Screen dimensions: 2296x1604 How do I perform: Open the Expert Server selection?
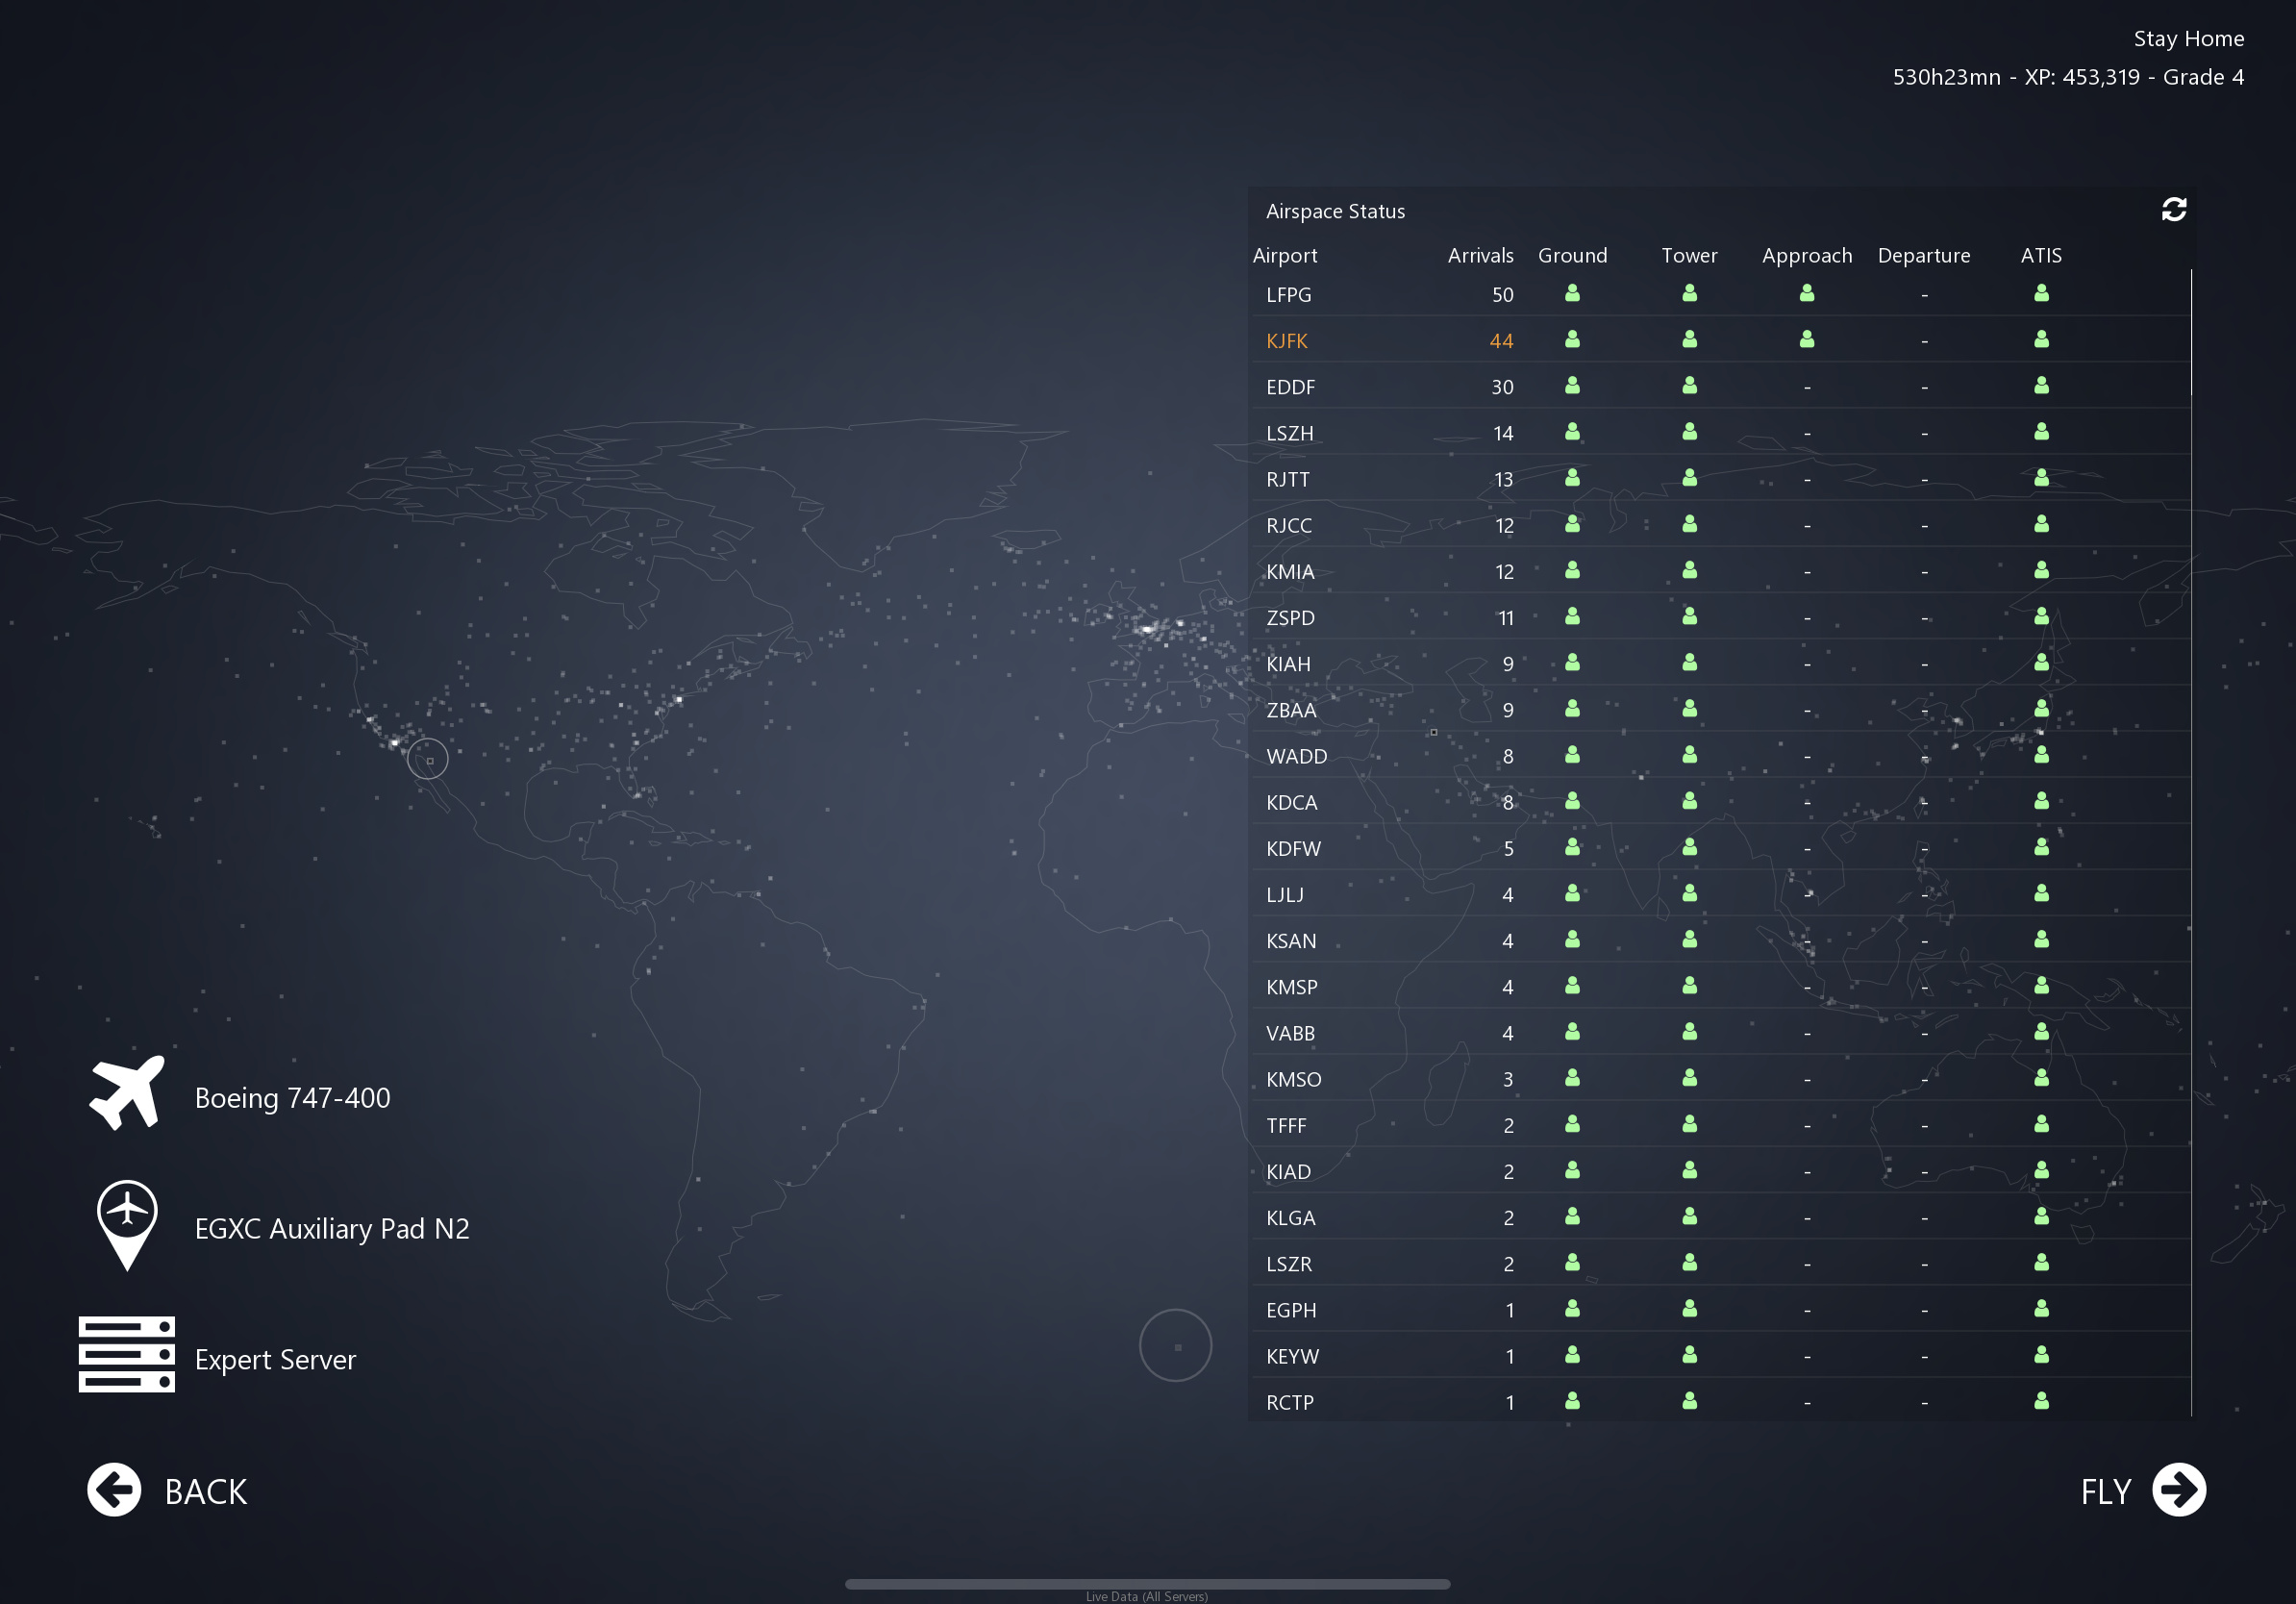point(275,1359)
